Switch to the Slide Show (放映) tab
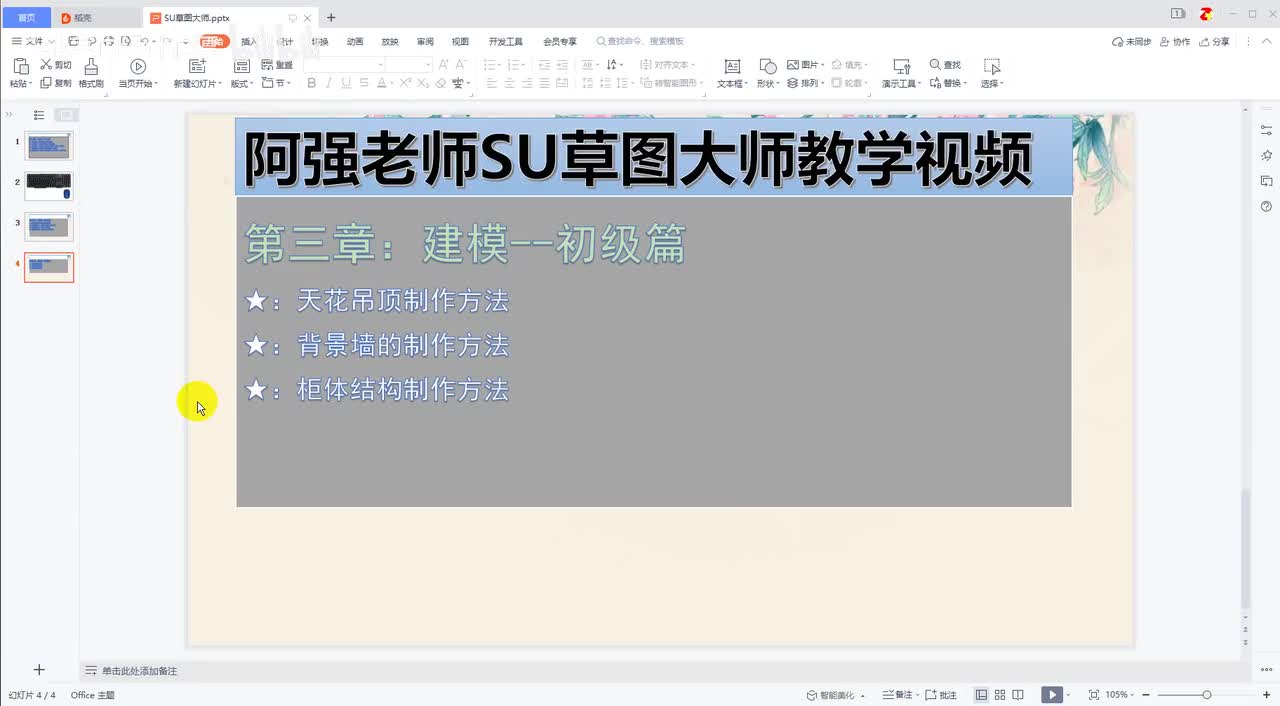 tap(390, 41)
